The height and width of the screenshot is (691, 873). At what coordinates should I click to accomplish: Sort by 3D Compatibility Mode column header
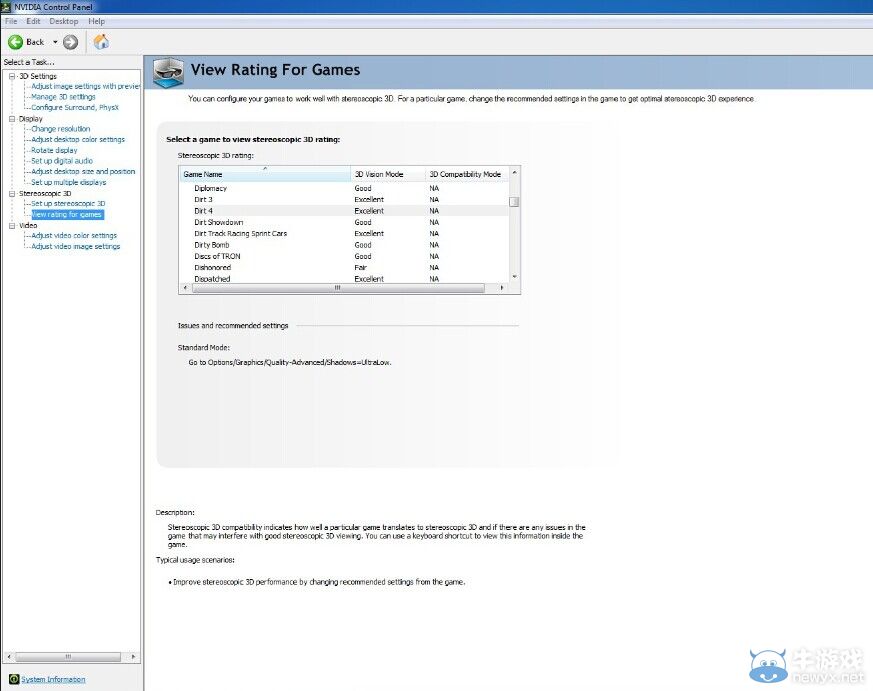(467, 174)
